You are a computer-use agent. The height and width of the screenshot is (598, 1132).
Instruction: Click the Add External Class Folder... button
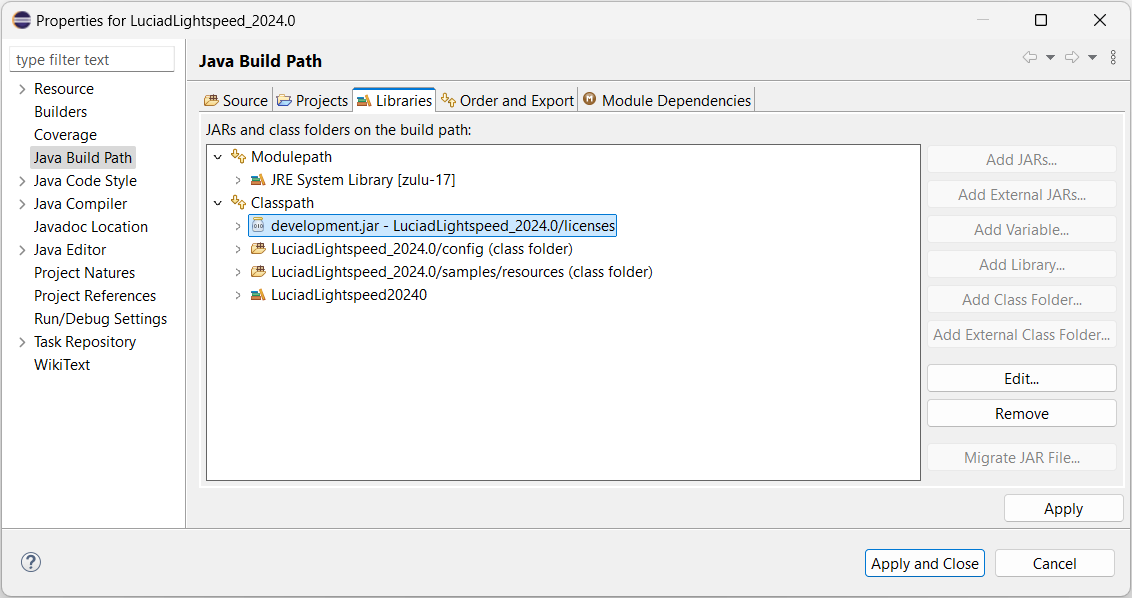click(x=1022, y=335)
